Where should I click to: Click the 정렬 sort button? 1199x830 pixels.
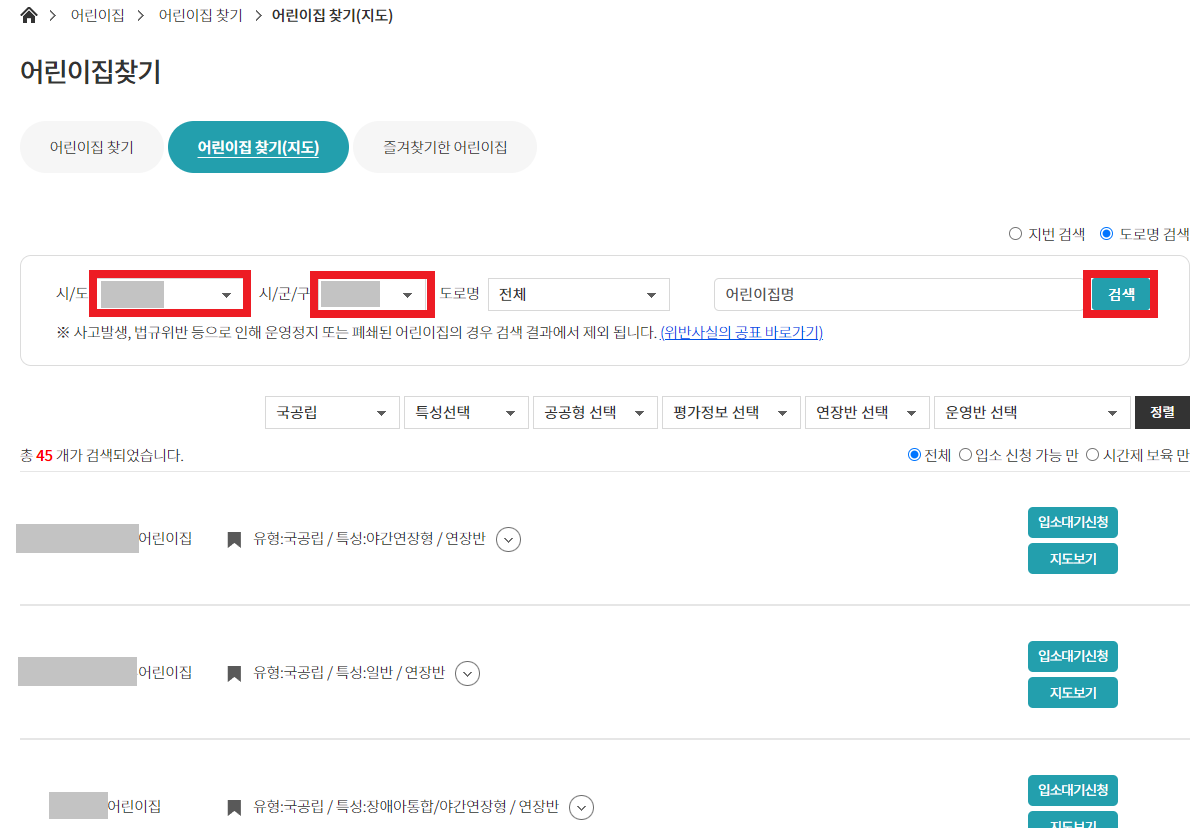click(1162, 411)
